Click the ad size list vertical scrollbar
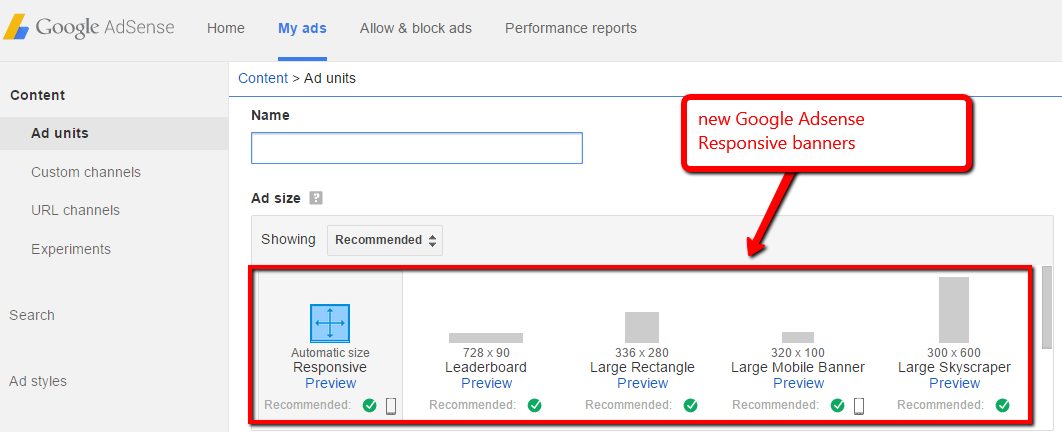 coord(1046,307)
